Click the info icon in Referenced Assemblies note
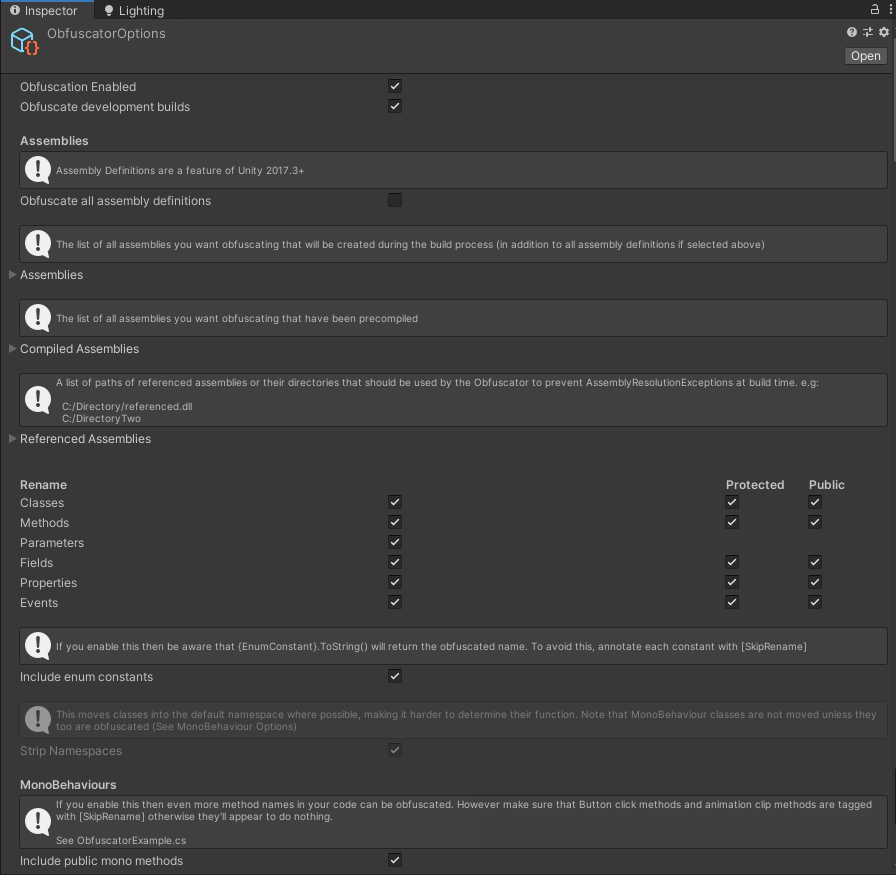 (37, 399)
